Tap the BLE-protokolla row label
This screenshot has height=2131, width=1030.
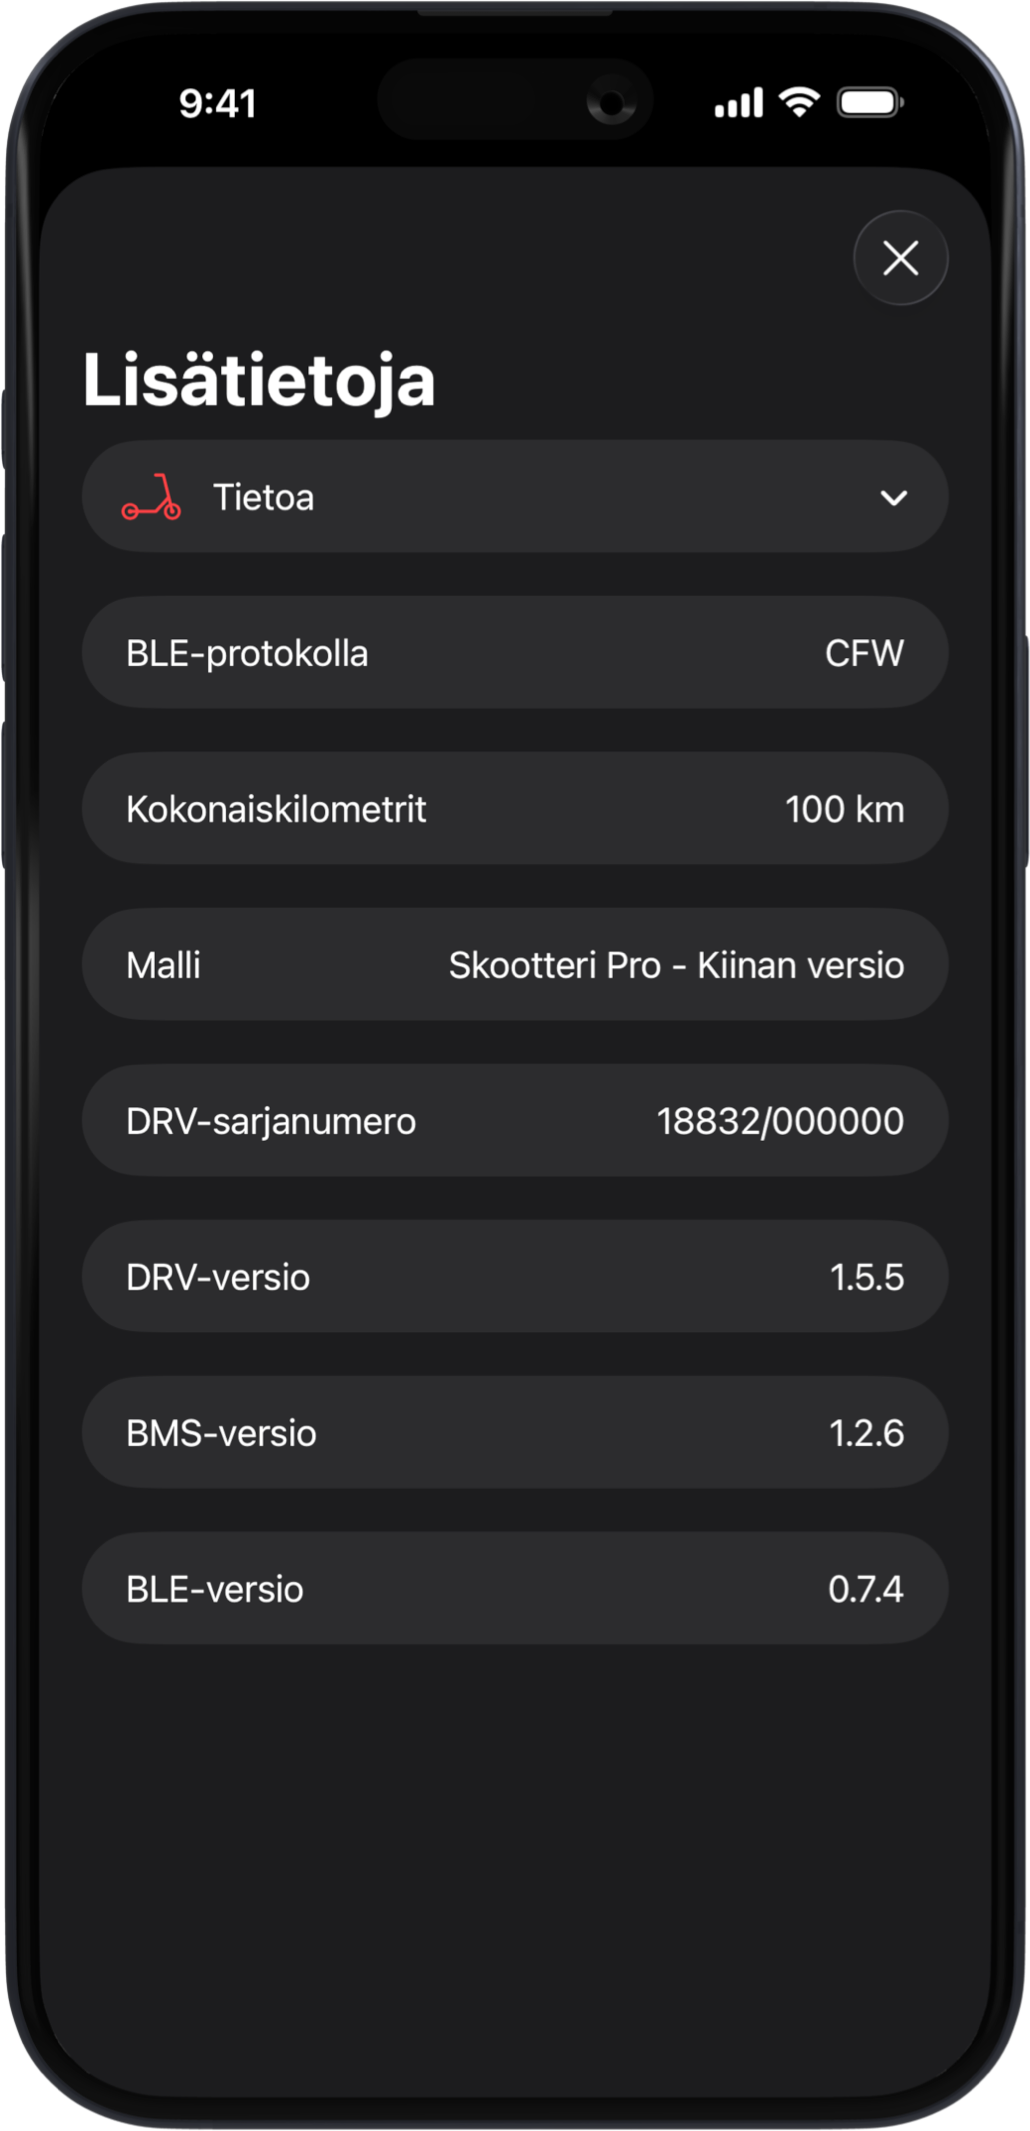coord(247,654)
